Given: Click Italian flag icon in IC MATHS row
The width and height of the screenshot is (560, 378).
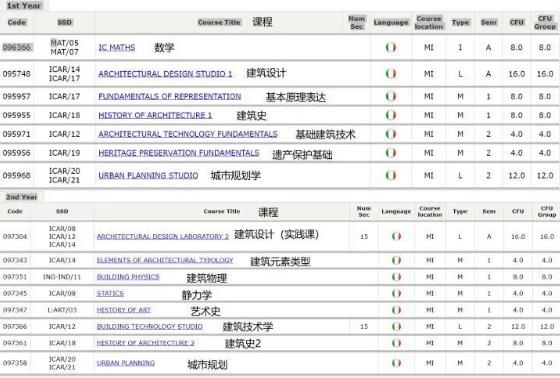Looking at the screenshot, I should 391,48.
